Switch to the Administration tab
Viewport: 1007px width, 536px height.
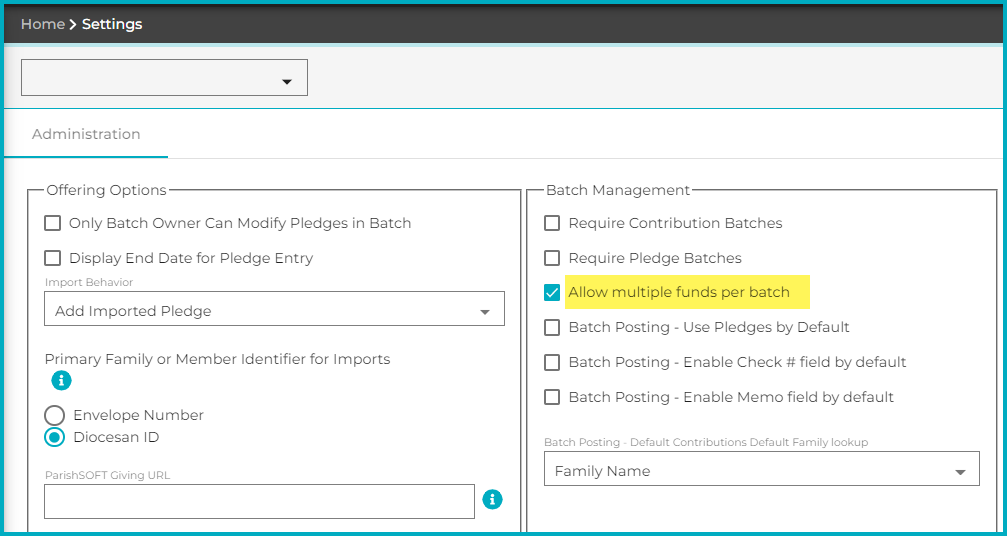[x=86, y=134]
